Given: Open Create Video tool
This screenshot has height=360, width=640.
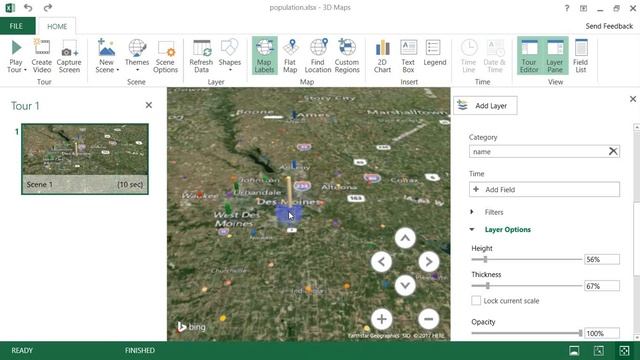Looking at the screenshot, I should pyautogui.click(x=42, y=56).
